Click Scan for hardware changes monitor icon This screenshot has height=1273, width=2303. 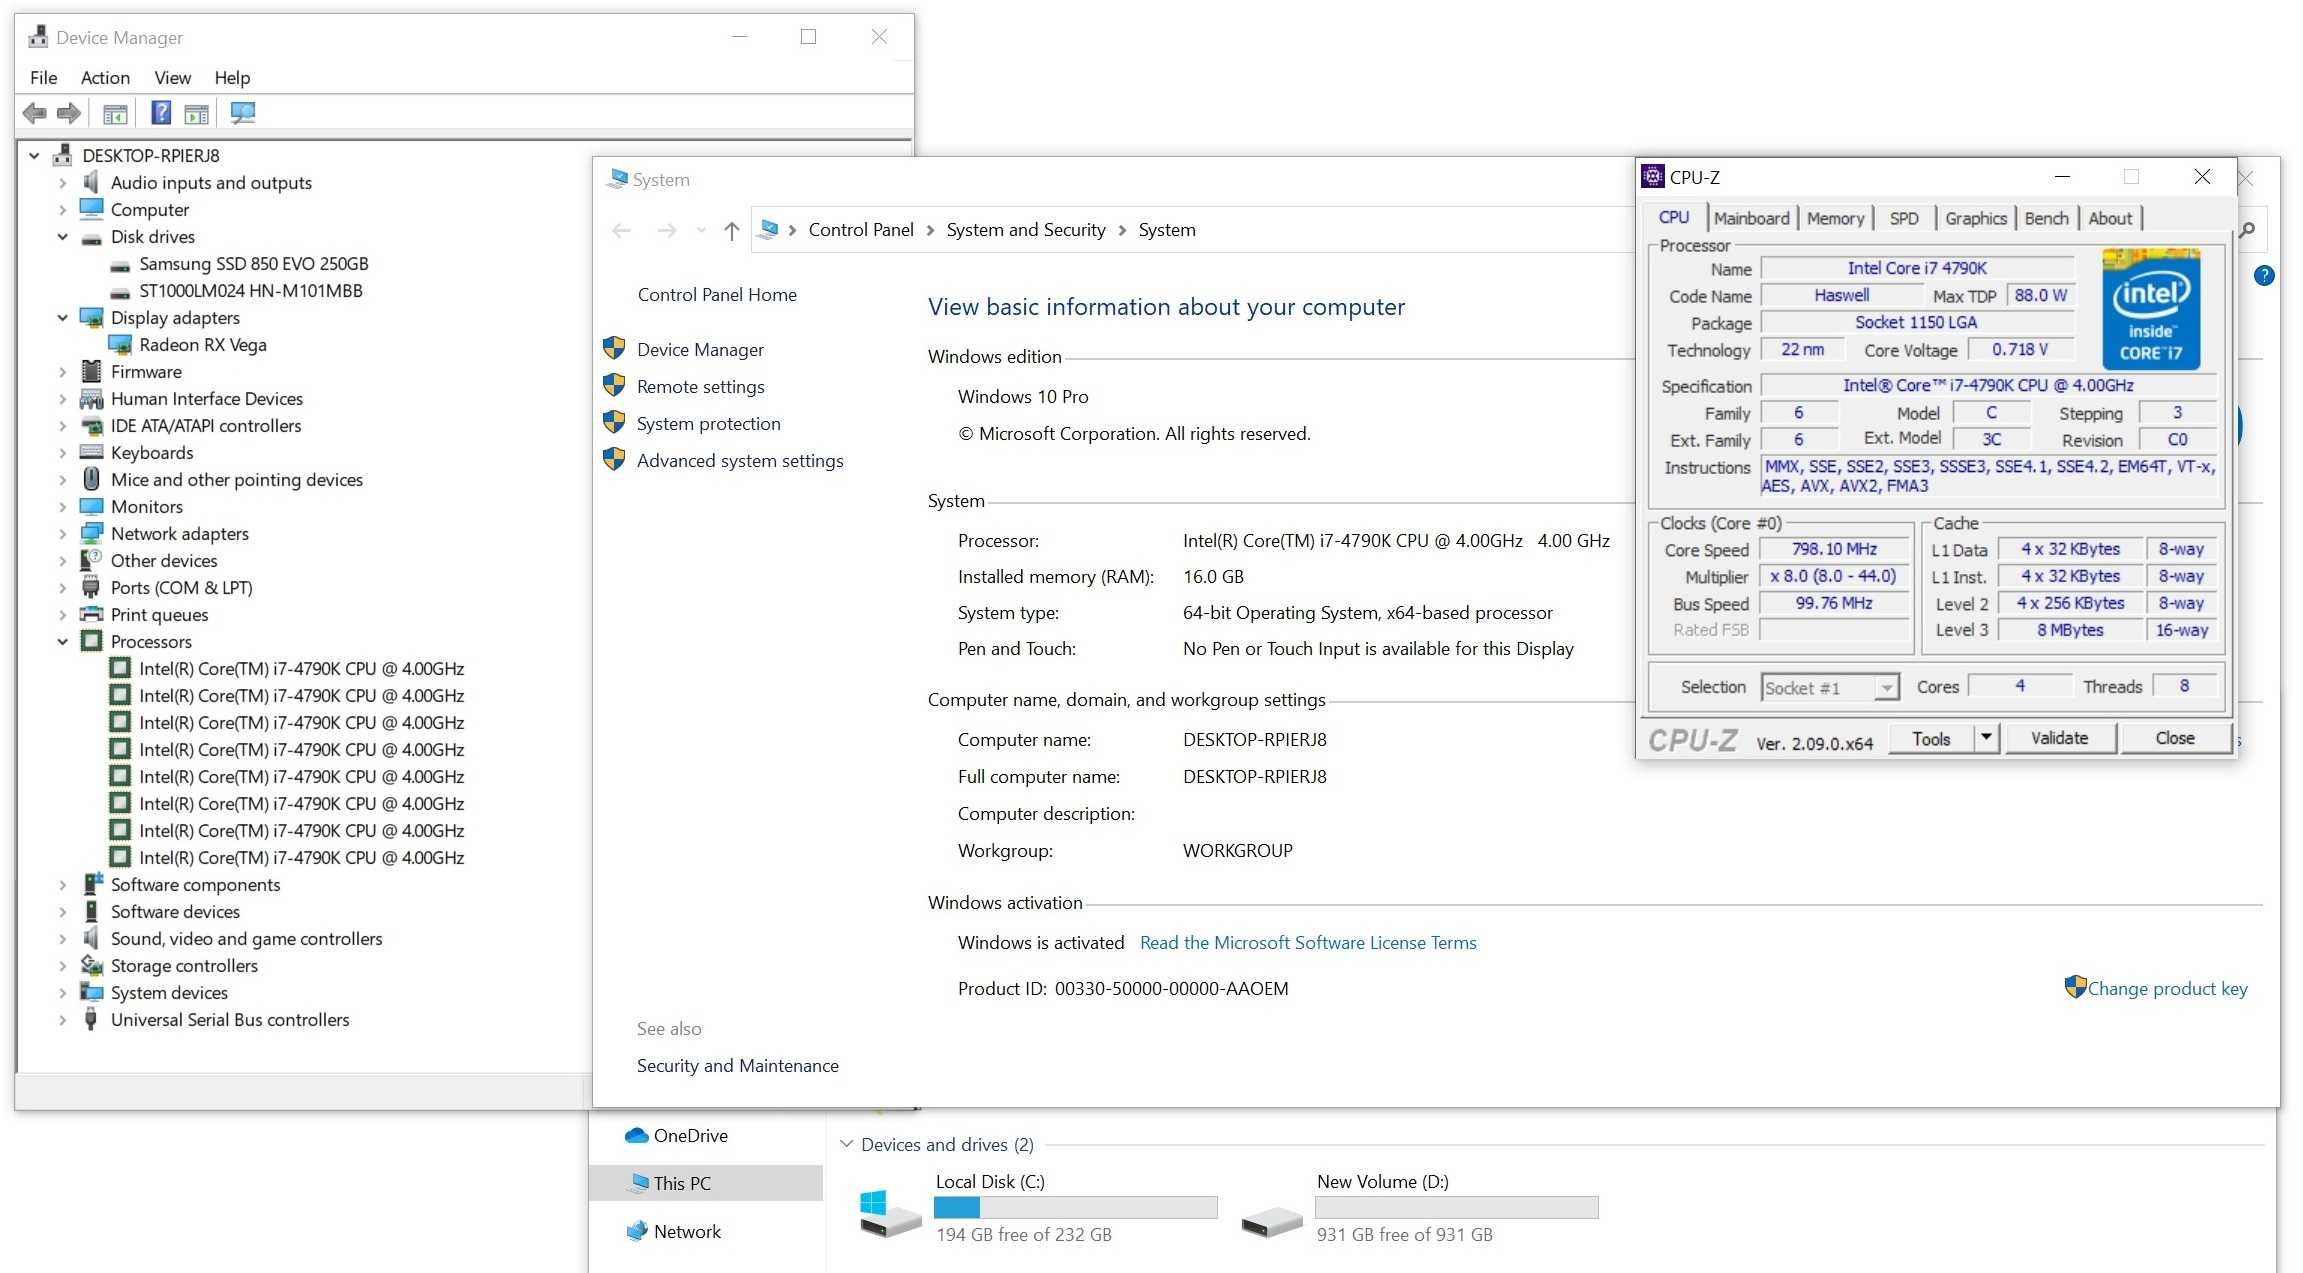pos(243,113)
